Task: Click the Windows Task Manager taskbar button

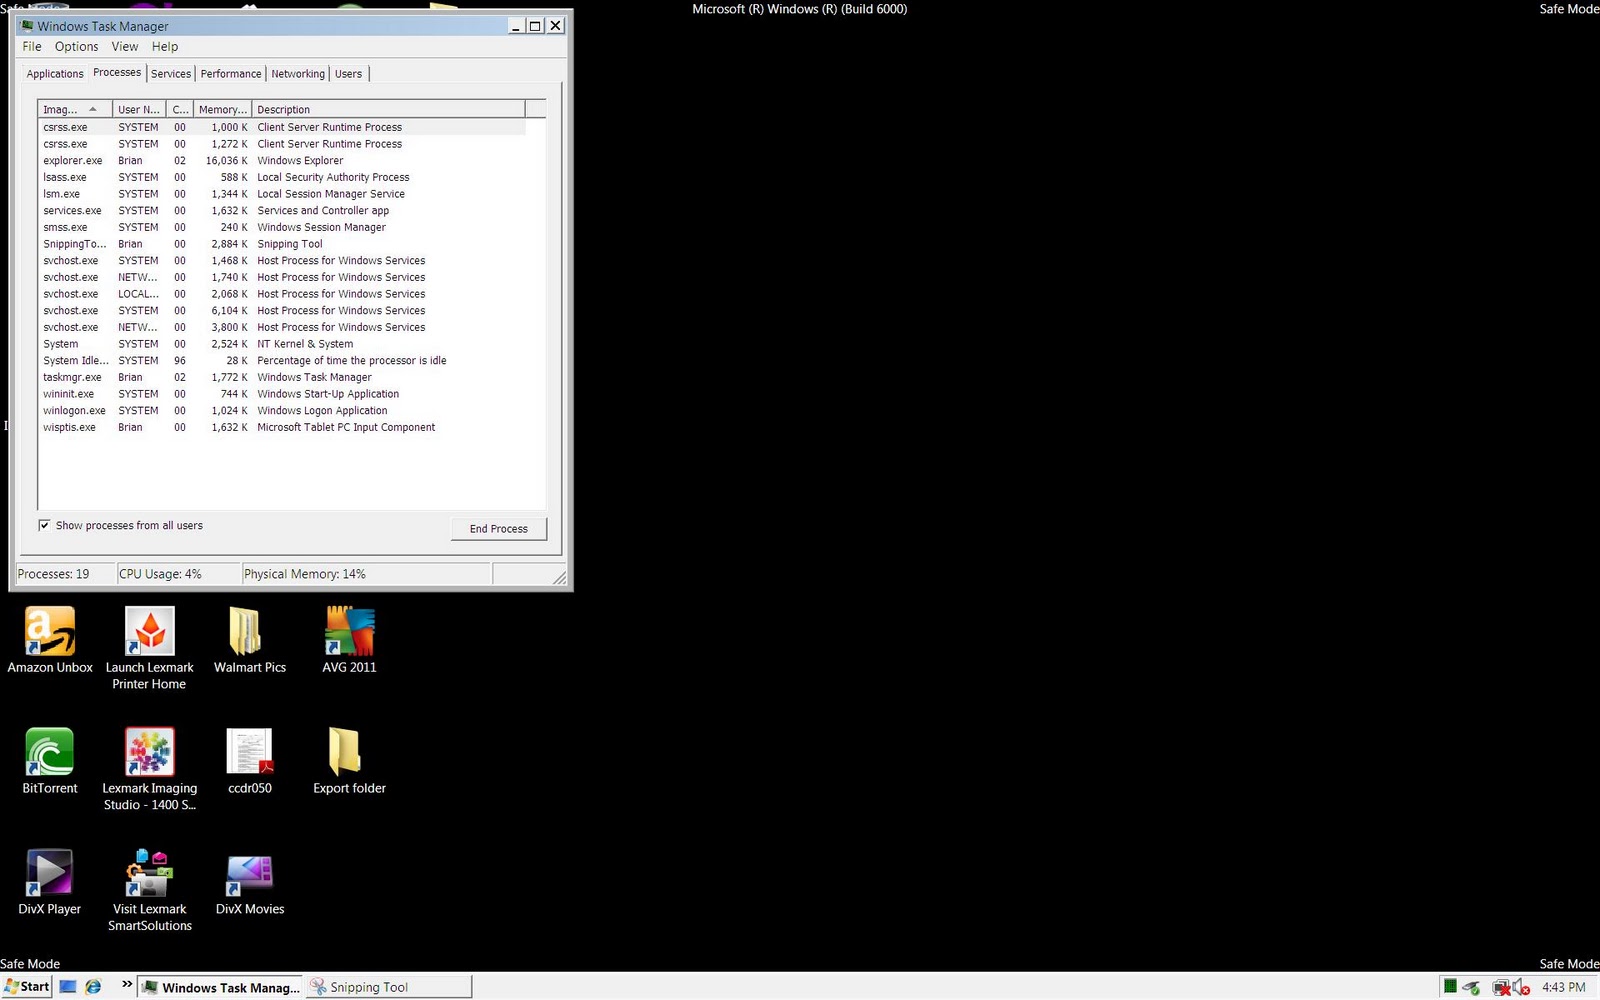Action: (x=220, y=987)
